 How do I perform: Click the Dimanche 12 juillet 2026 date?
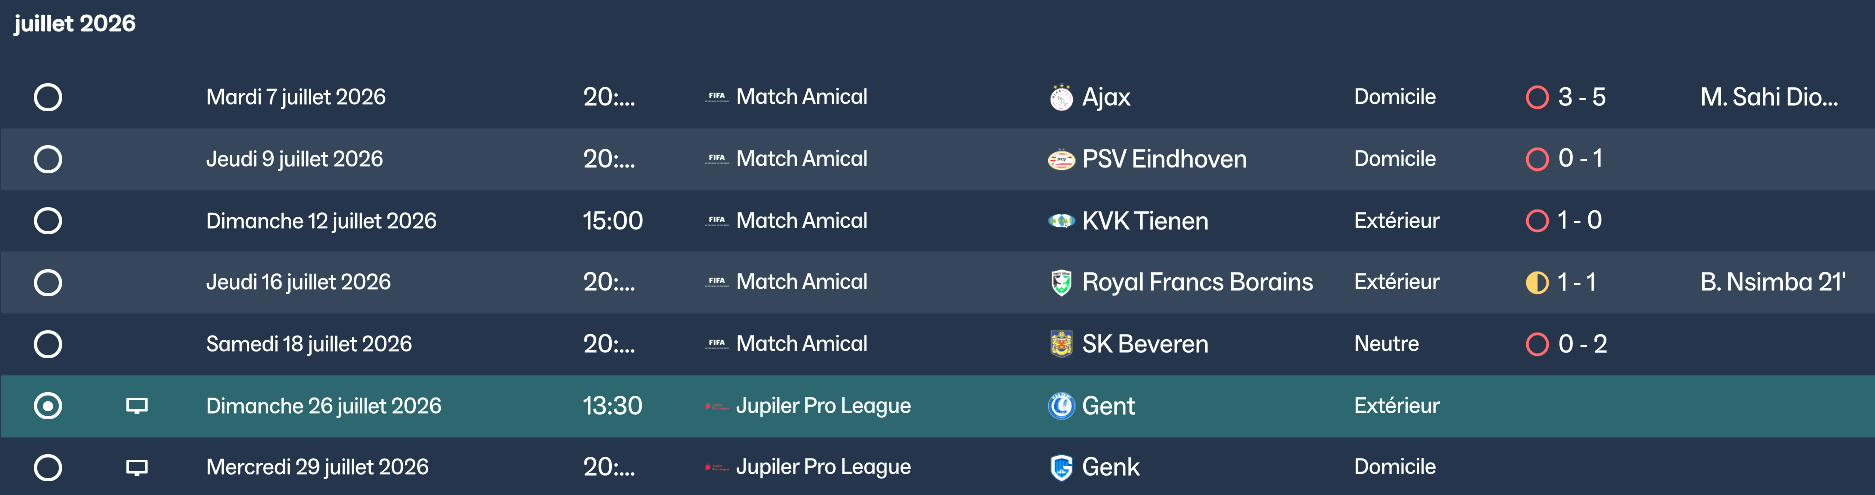pos(321,221)
